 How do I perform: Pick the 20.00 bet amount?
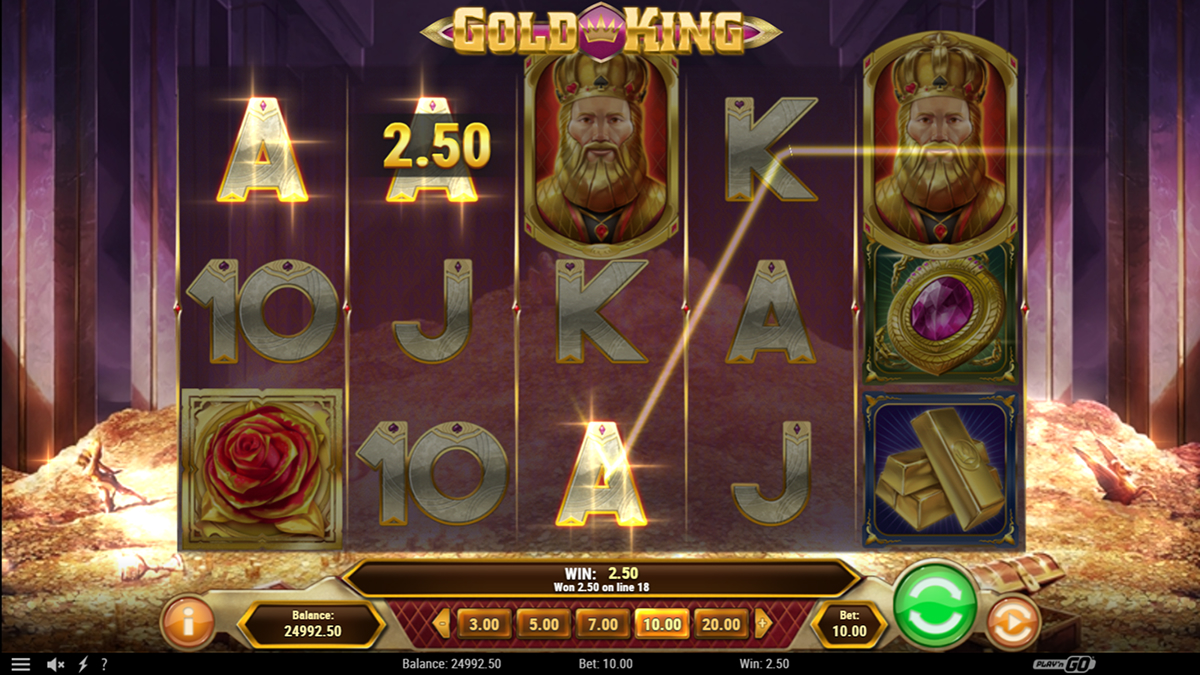(721, 624)
